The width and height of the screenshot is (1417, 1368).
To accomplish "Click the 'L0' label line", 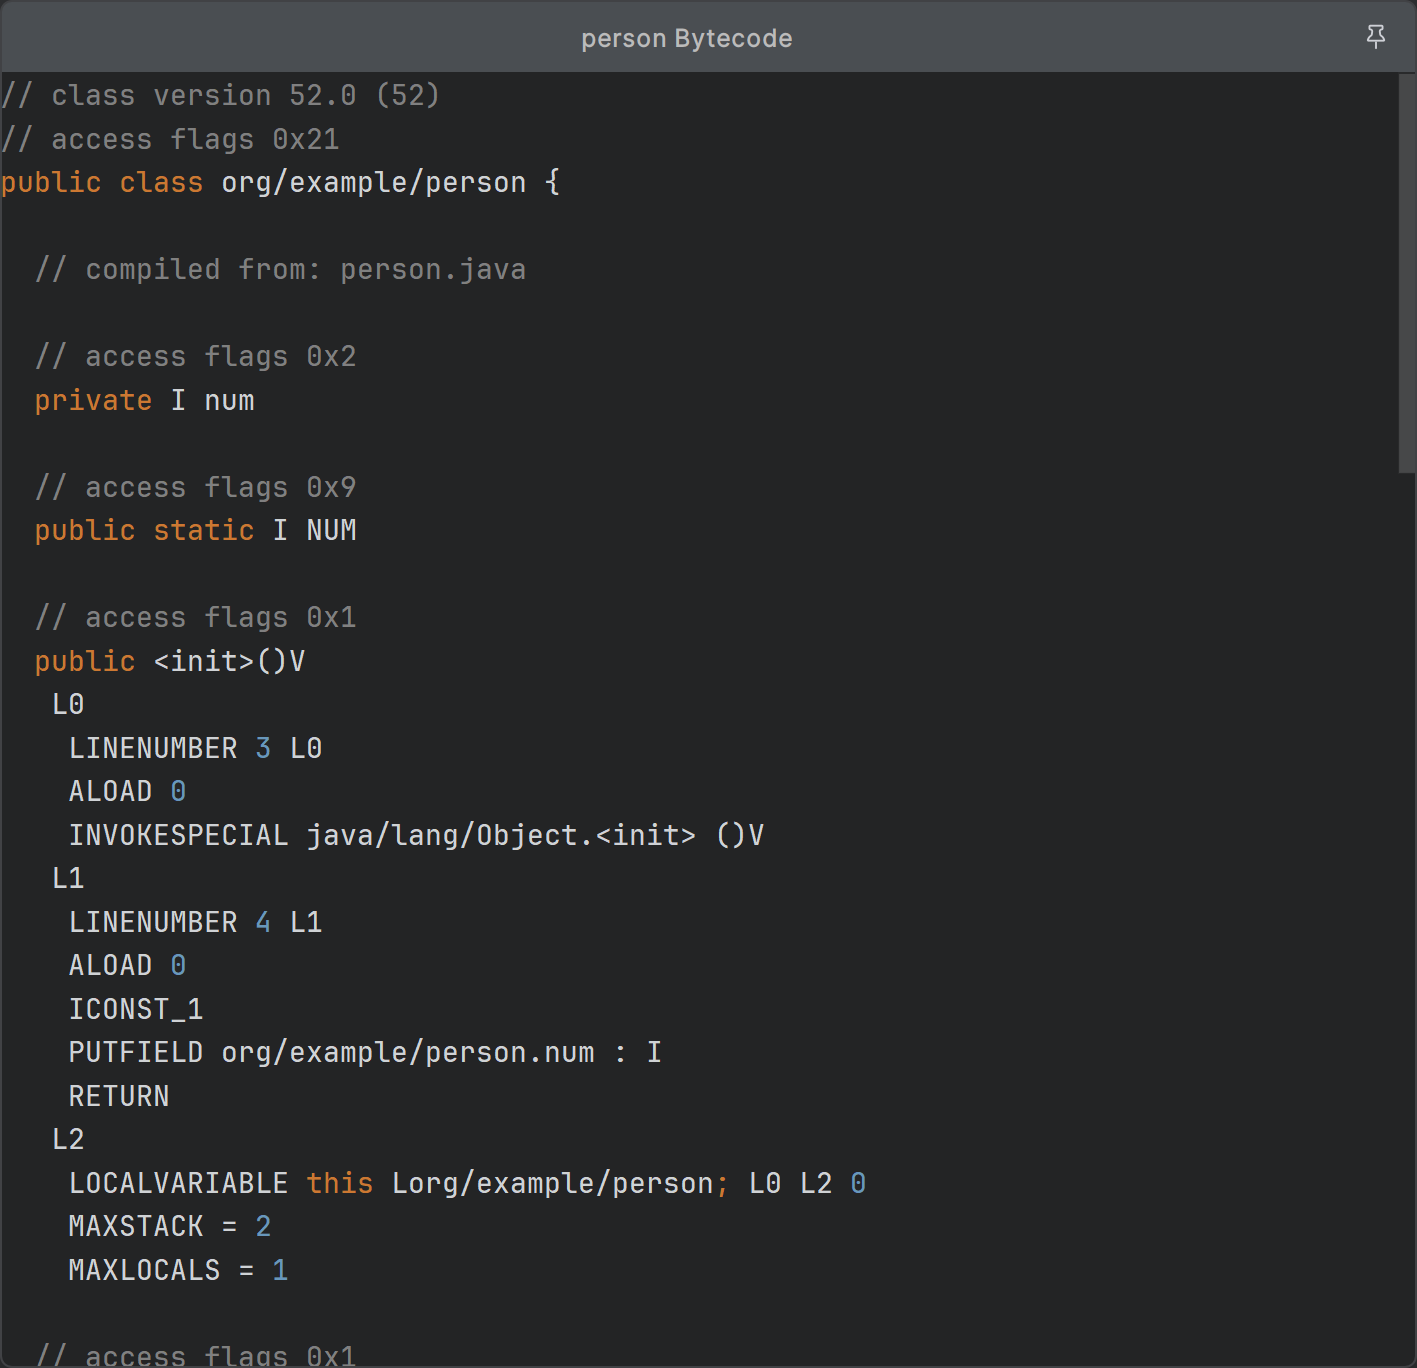I will coord(68,704).
